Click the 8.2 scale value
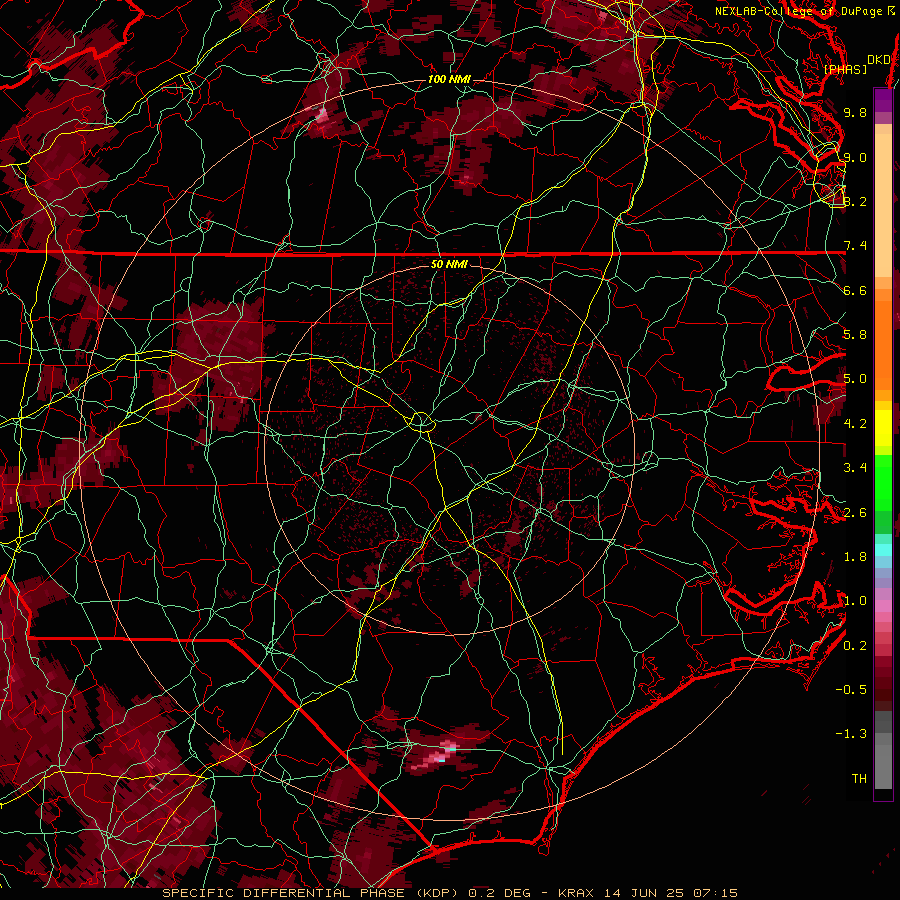The width and height of the screenshot is (900, 900). coord(855,201)
